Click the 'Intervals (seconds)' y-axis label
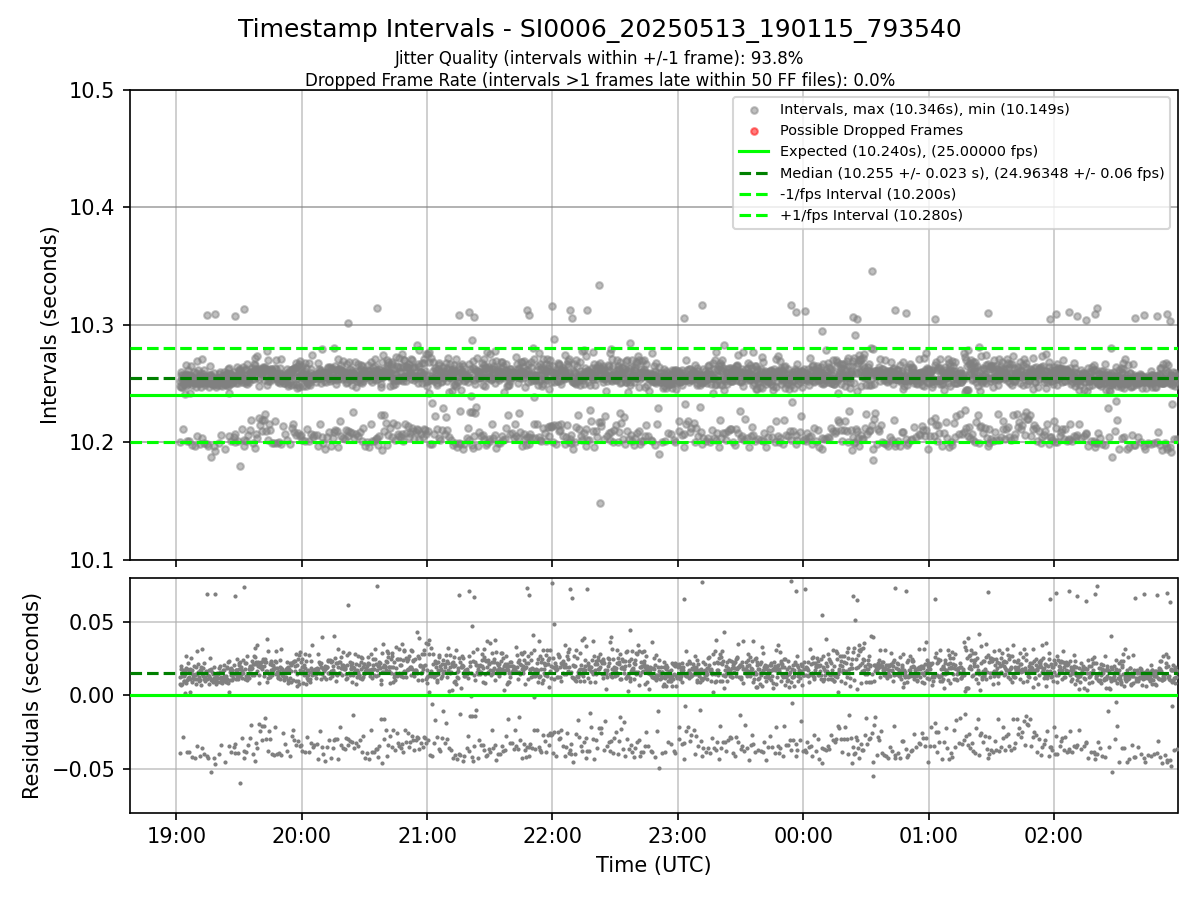Screen dimensions: 1200x900 coord(50,325)
